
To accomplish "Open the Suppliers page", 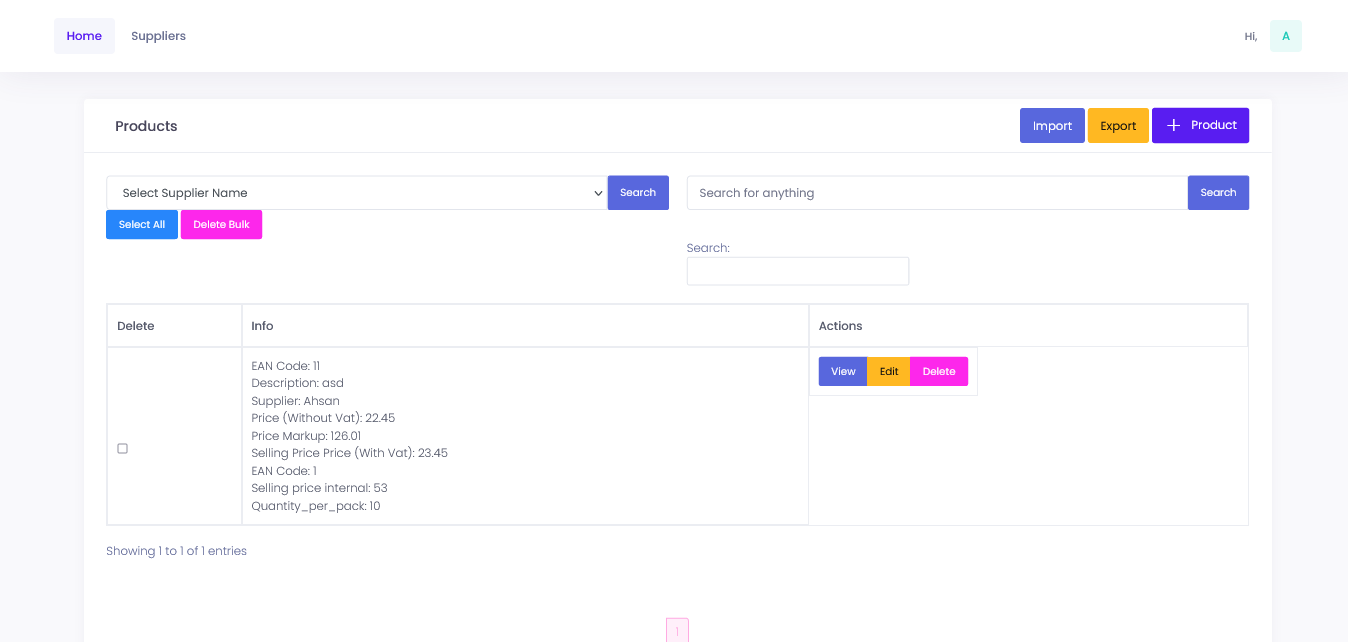I will click(158, 36).
